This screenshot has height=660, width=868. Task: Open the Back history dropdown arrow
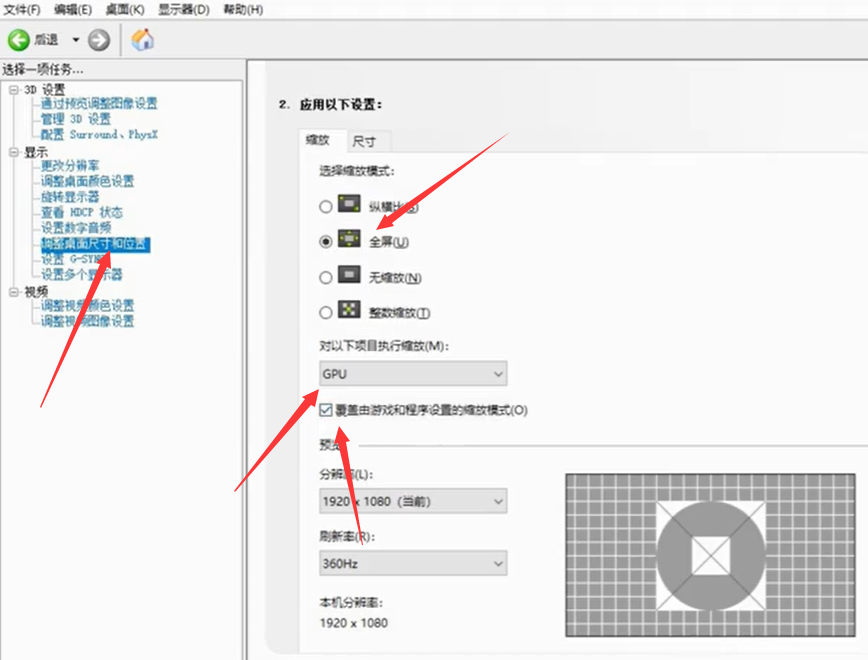click(x=76, y=40)
